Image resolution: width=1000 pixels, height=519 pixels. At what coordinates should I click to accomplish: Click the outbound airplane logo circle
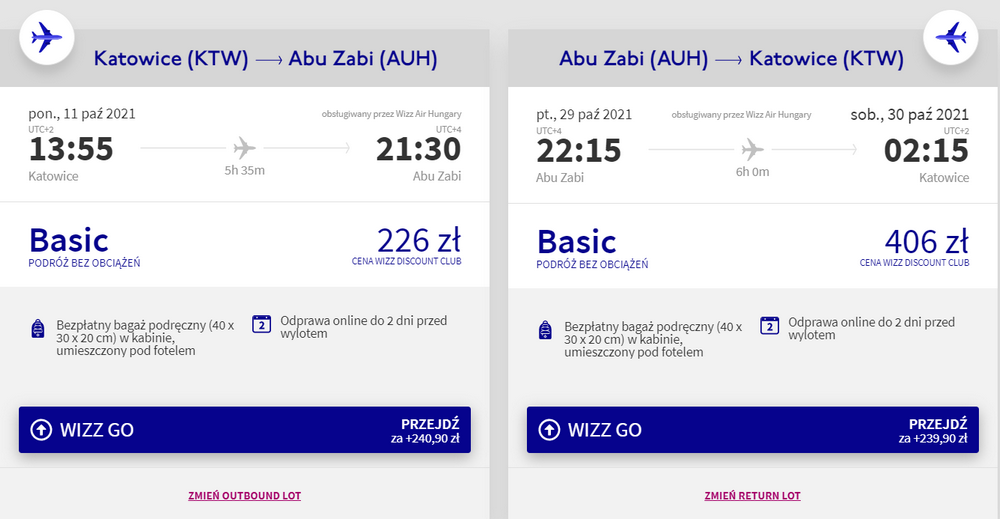pos(46,39)
